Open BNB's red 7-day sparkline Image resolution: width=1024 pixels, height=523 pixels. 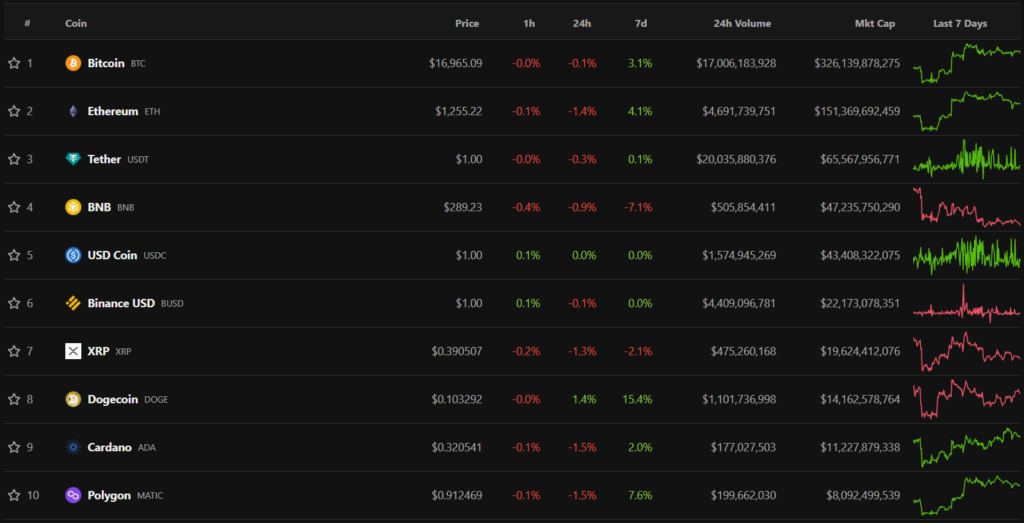click(967, 208)
